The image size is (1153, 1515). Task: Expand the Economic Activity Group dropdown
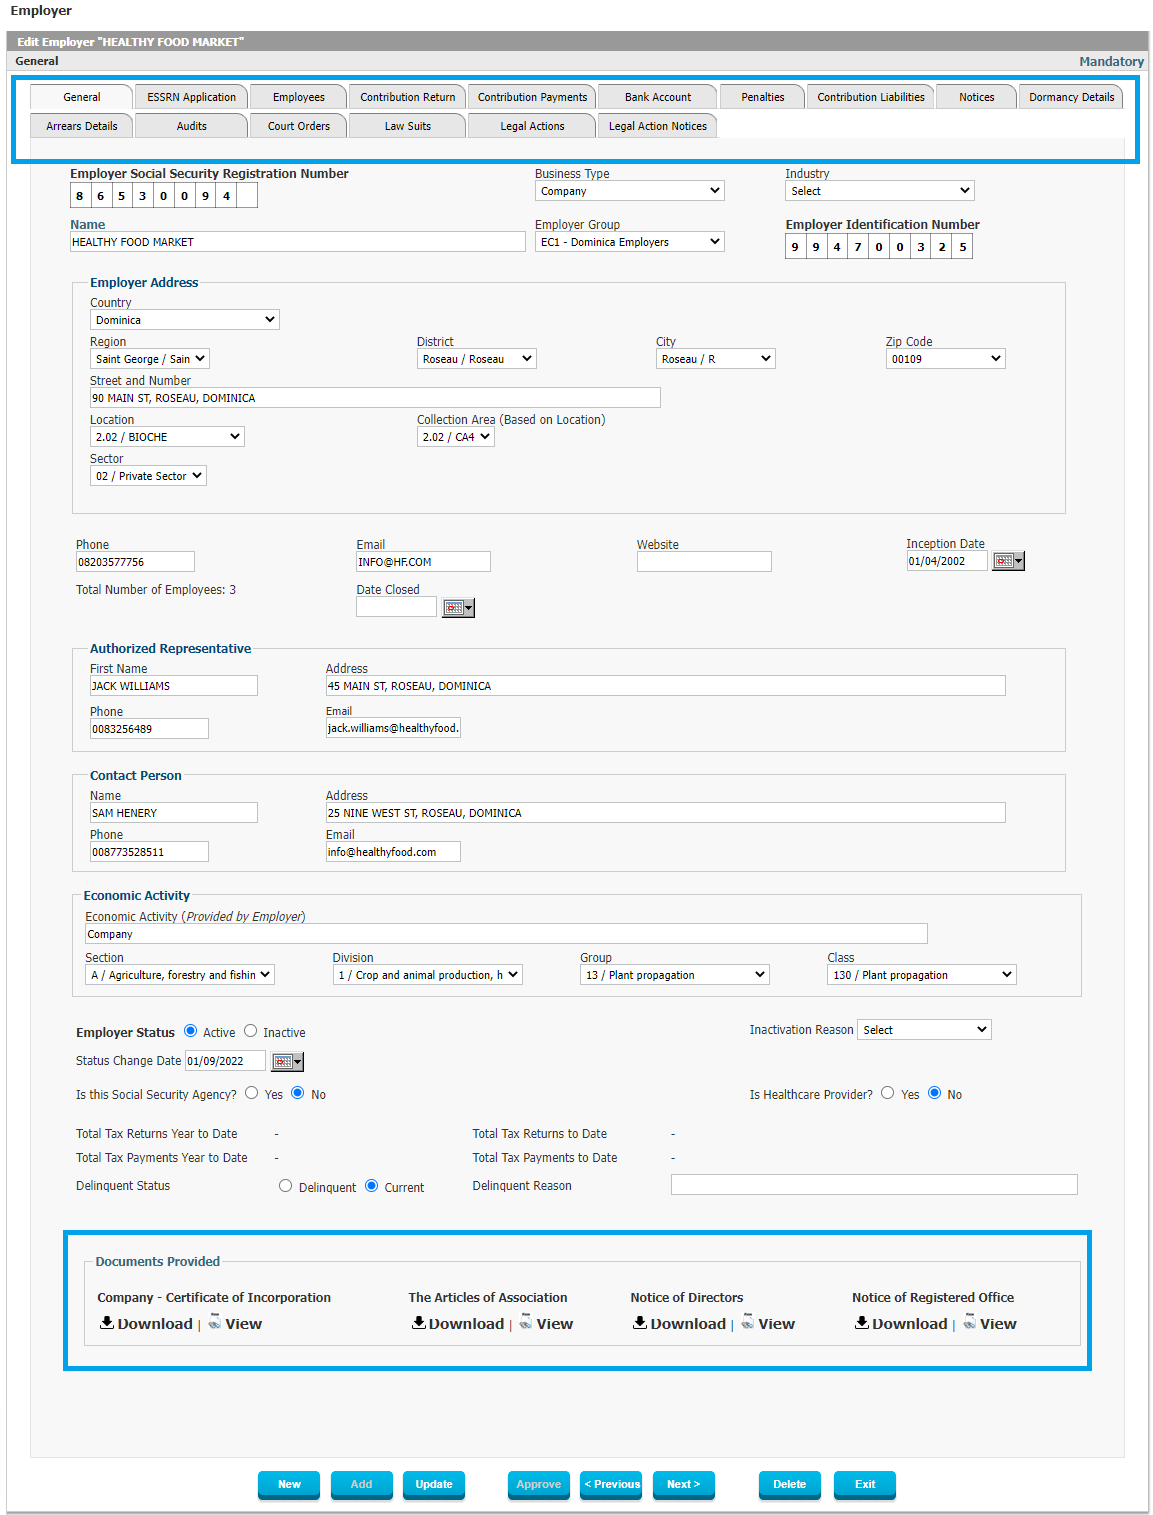coord(675,975)
